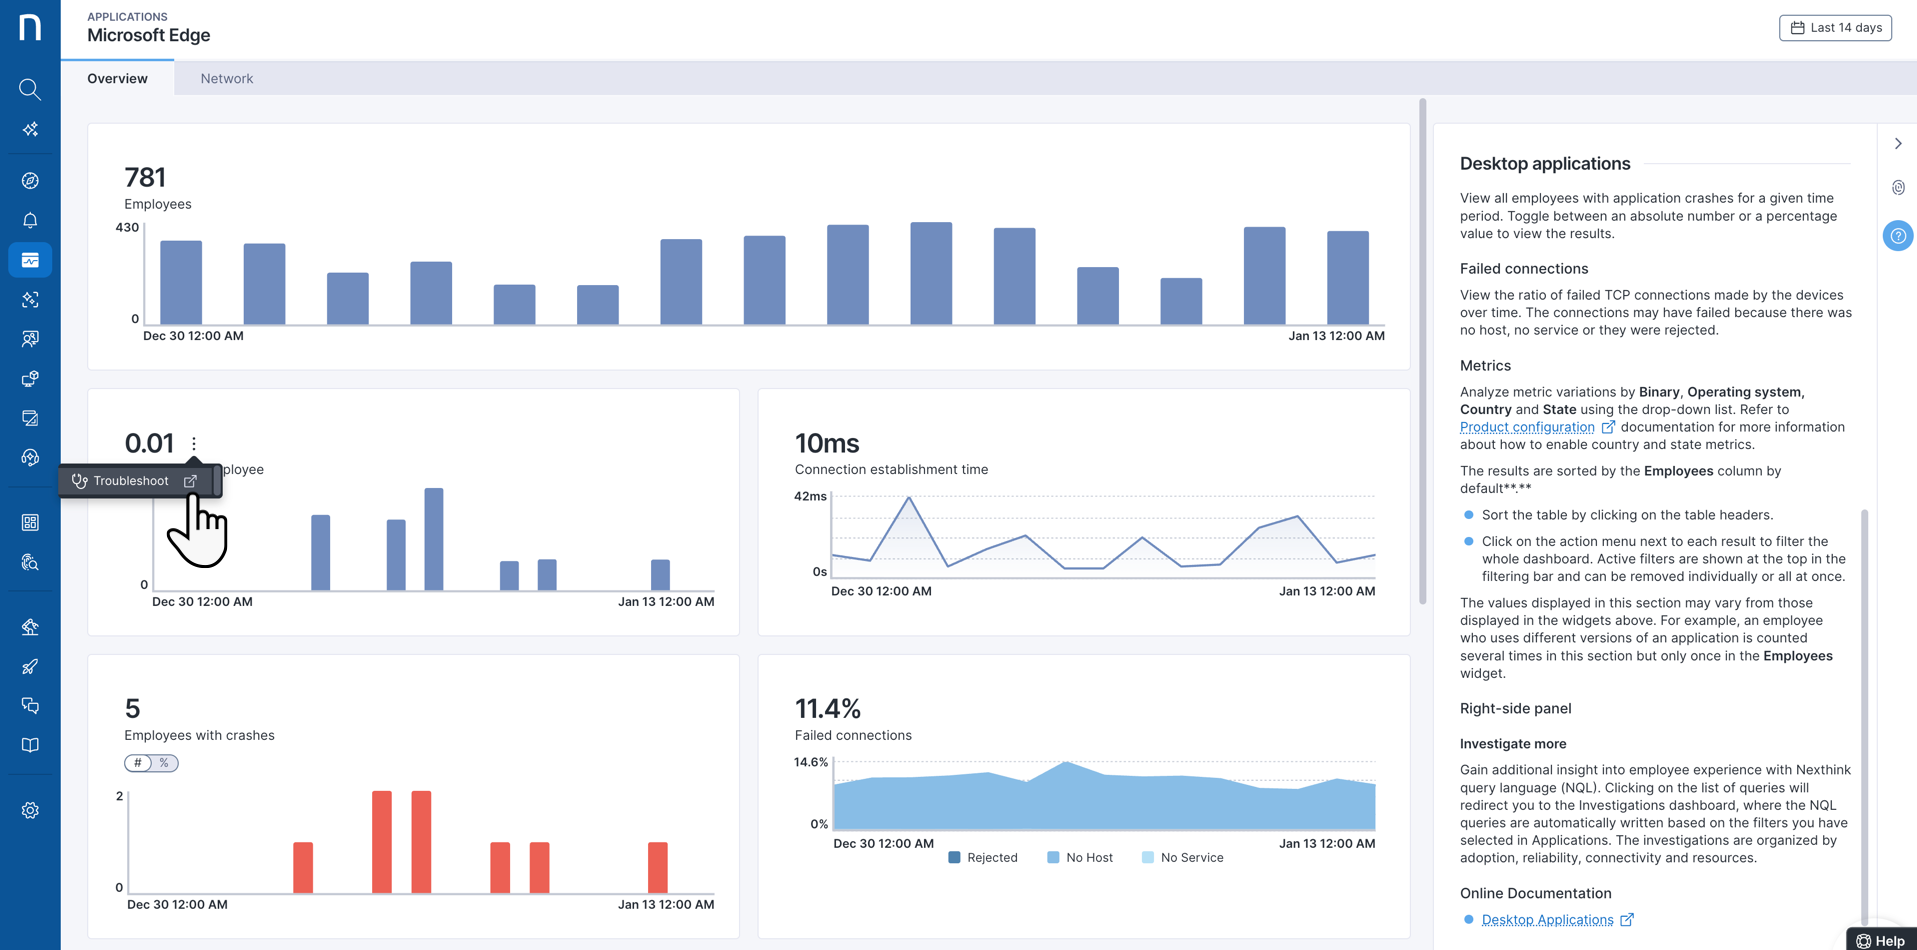The width and height of the screenshot is (1917, 950).
Task: Toggle the Rejected legend series
Action: [x=982, y=858]
